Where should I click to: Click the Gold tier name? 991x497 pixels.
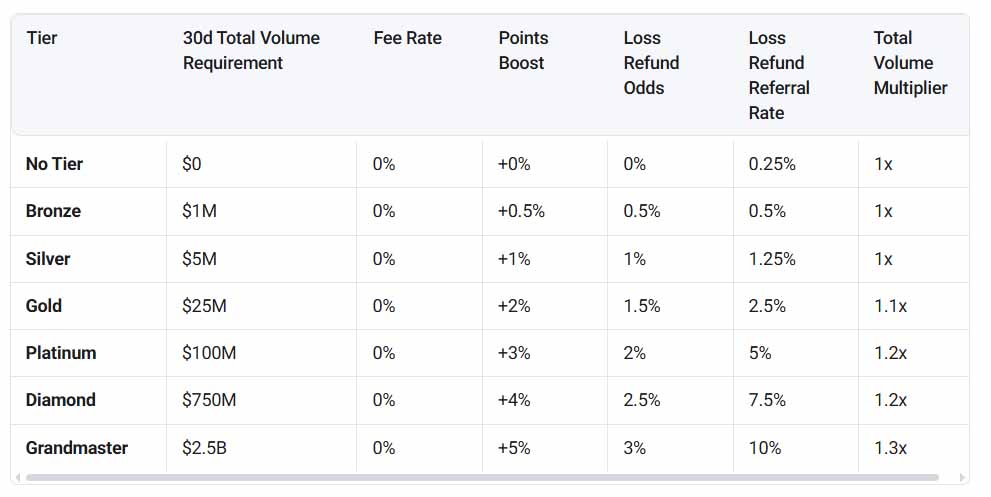tap(44, 305)
